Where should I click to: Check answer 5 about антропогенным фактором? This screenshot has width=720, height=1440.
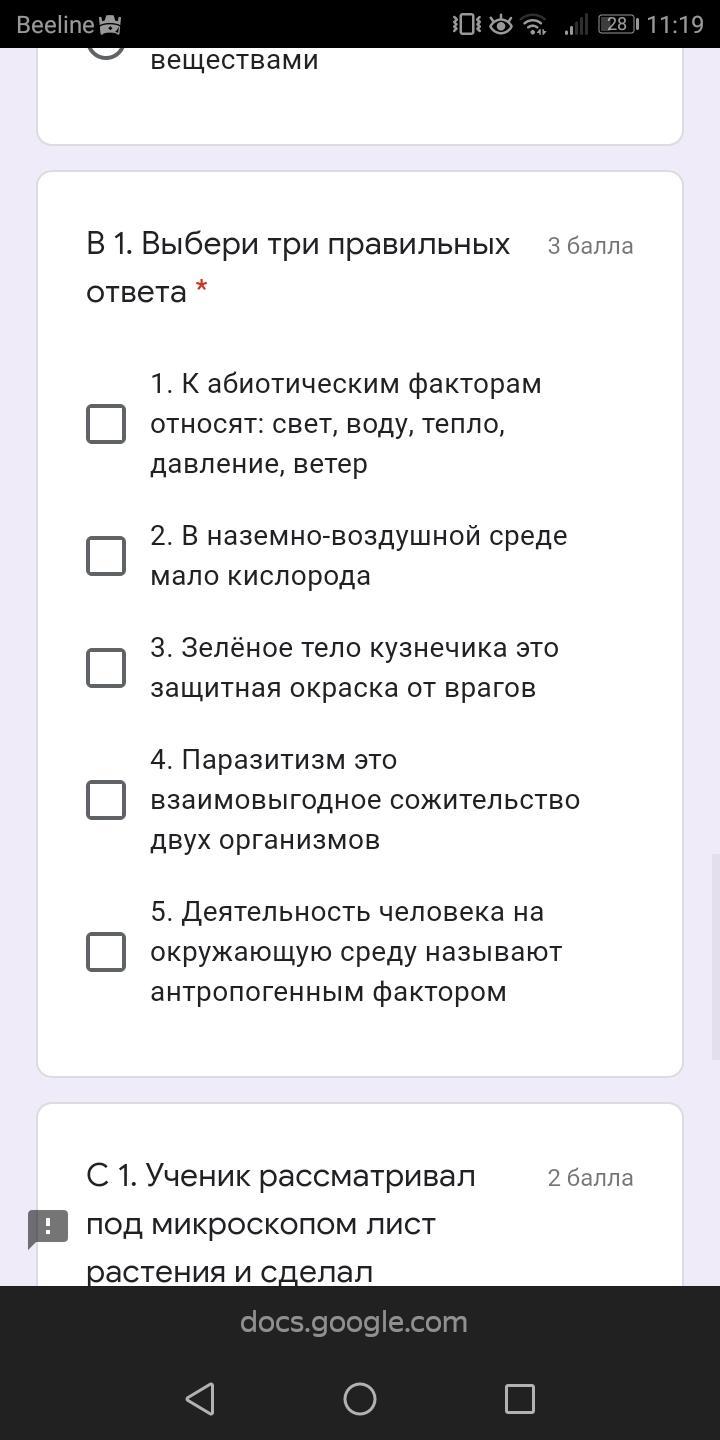[106, 952]
